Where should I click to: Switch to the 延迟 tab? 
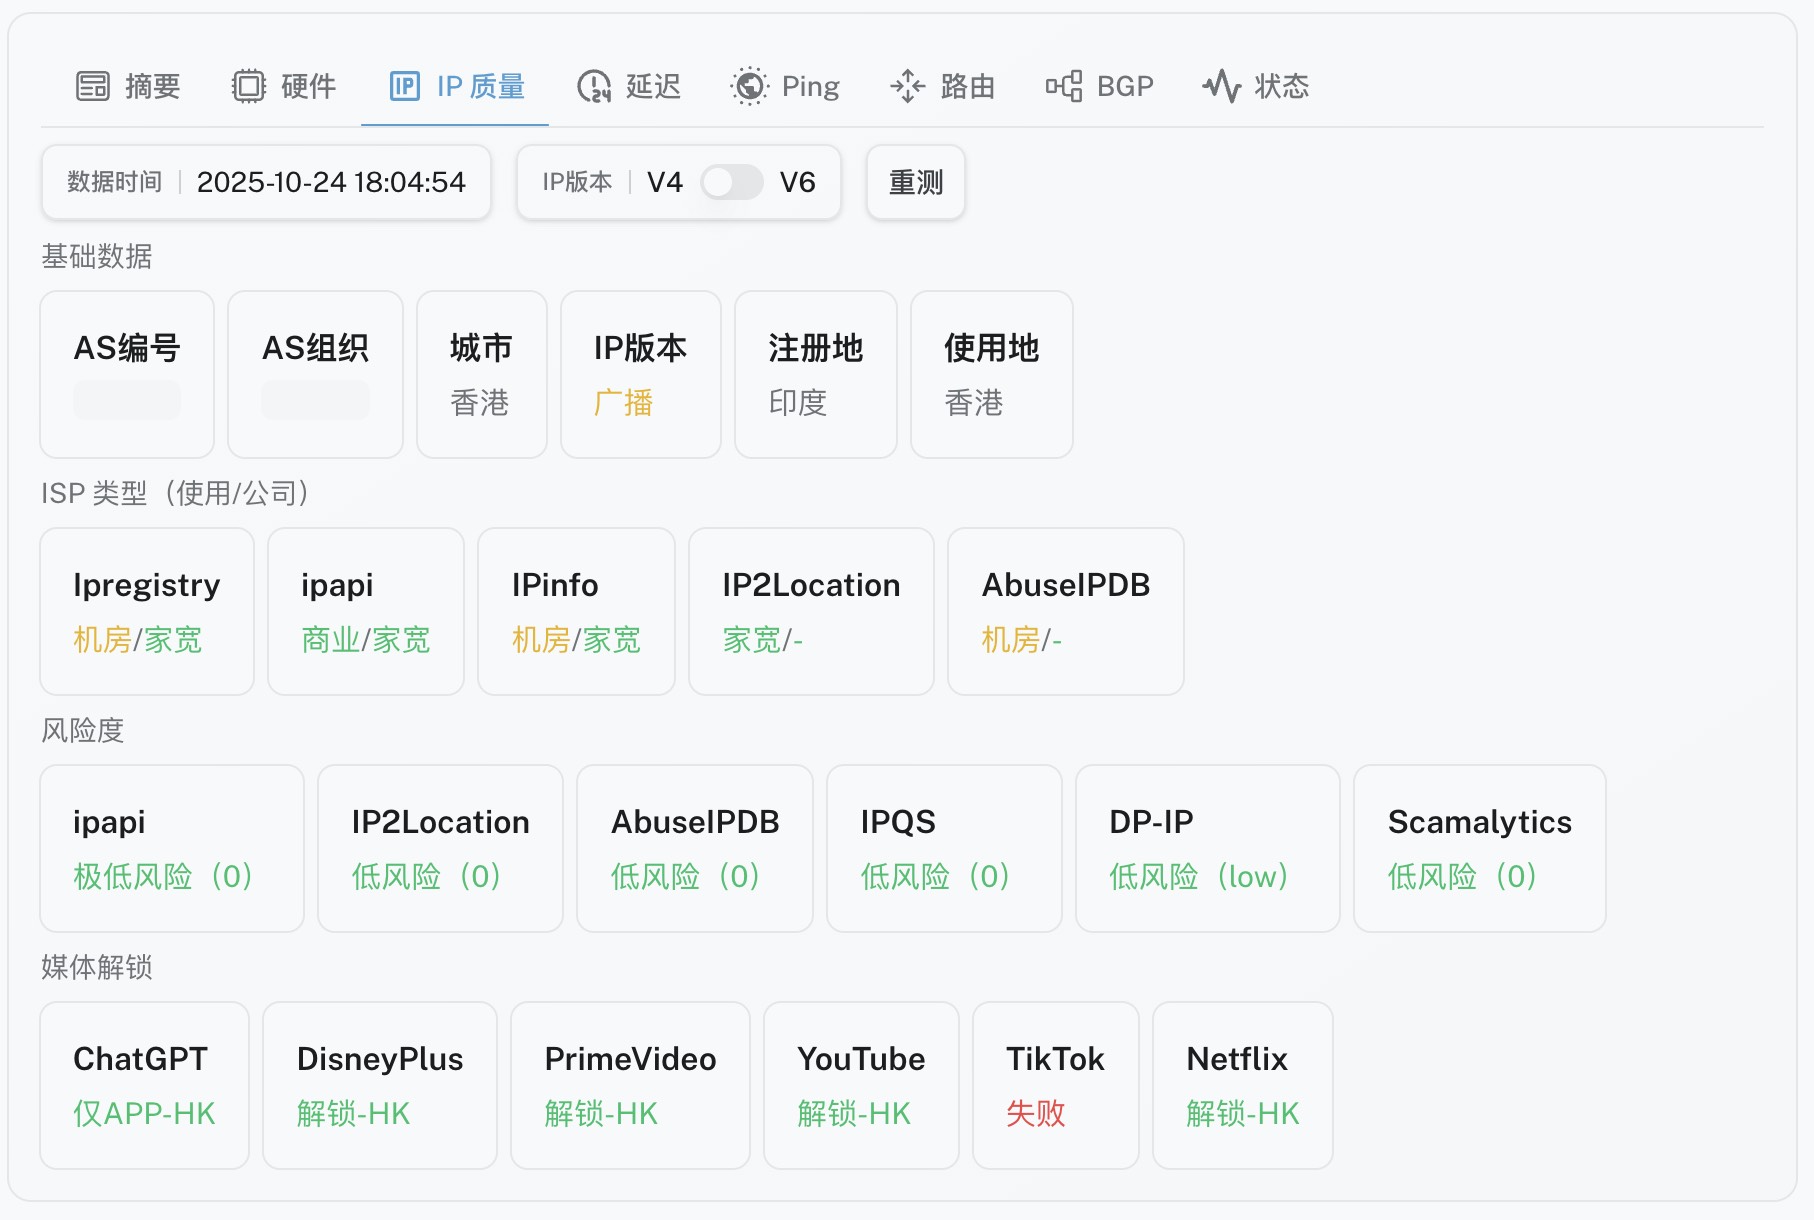(x=652, y=87)
